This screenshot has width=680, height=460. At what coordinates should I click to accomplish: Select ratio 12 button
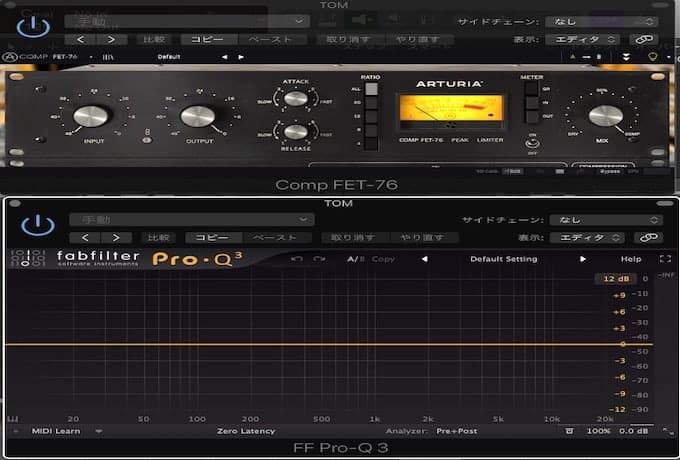(371, 117)
